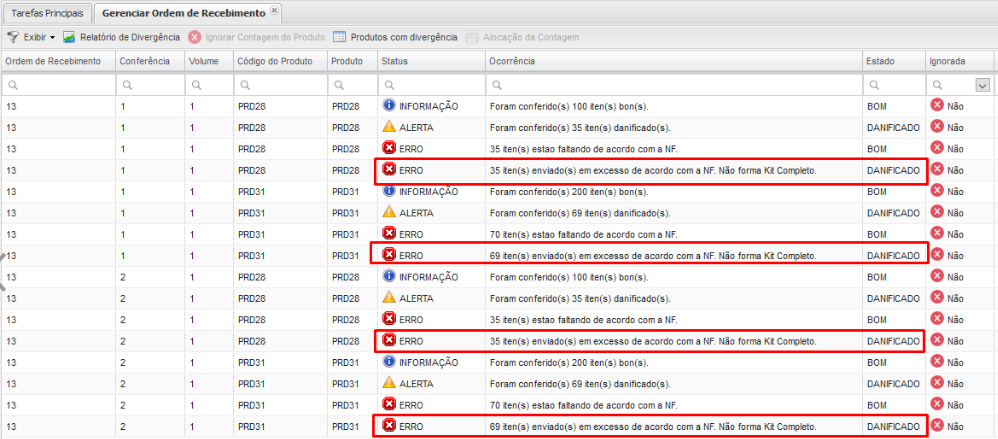Sort by Conferência column header
The height and width of the screenshot is (439, 998).
[151, 61]
